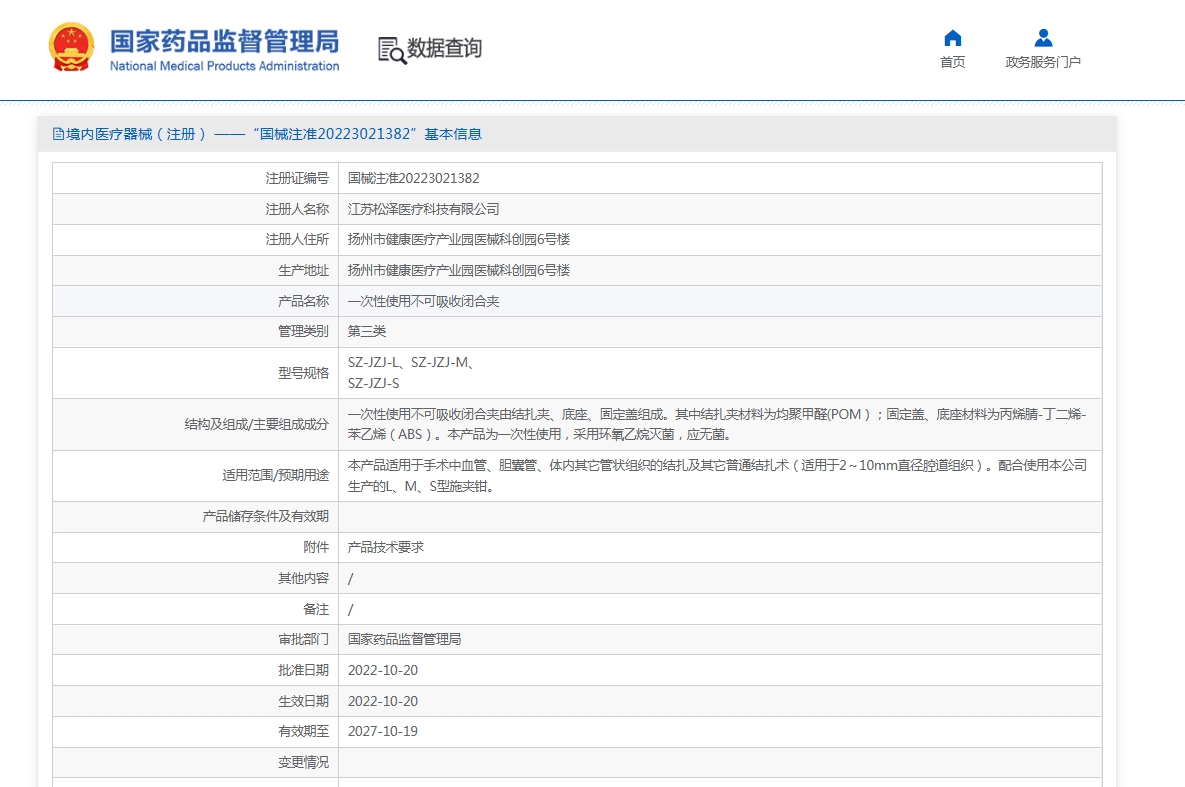Click the 管理类别 label
This screenshot has width=1185, height=787.
pyautogui.click(x=303, y=332)
